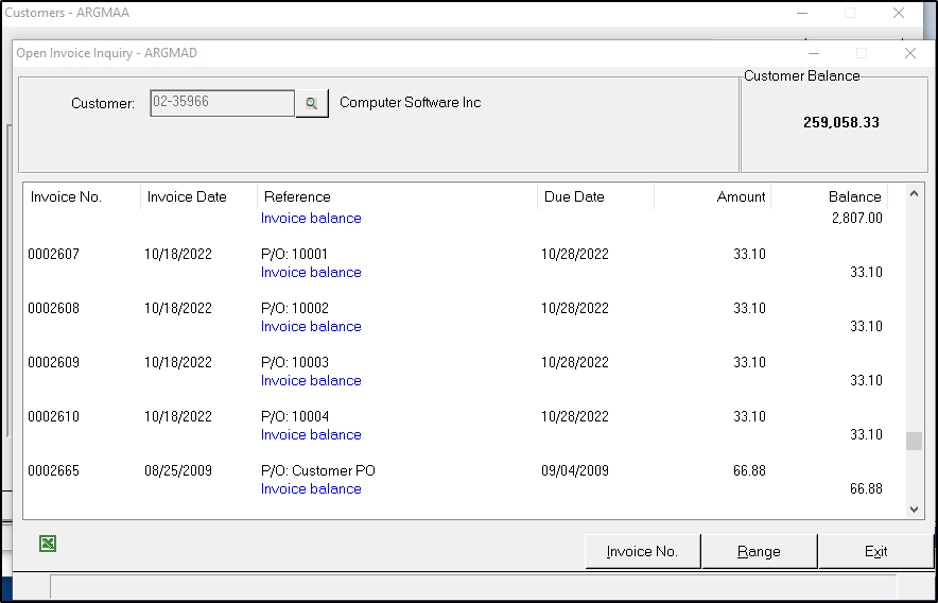Click the Reference column header
Image resolution: width=938 pixels, height=603 pixels.
[397, 197]
